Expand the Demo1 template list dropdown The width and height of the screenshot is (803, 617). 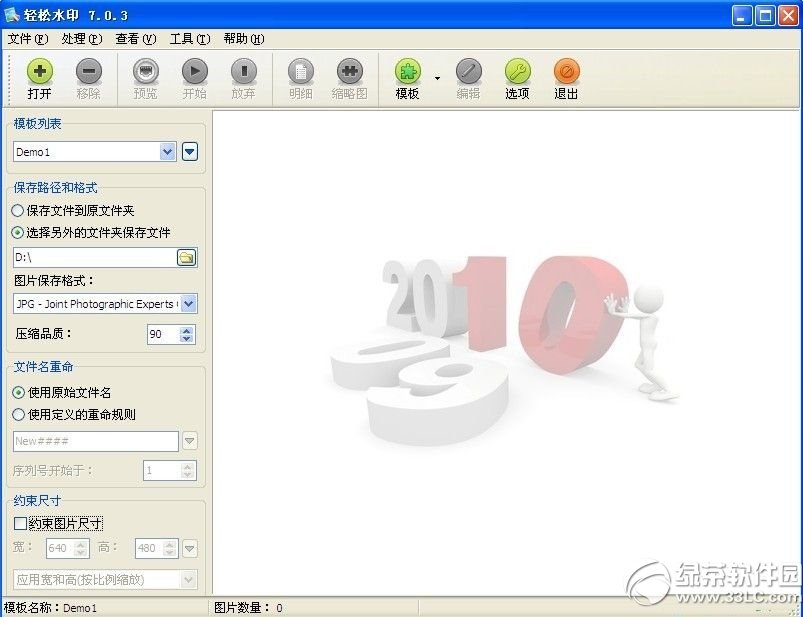click(x=167, y=152)
